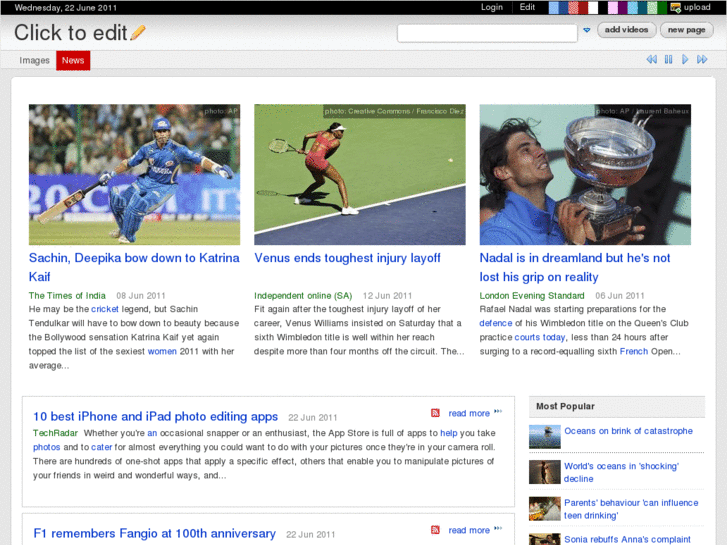
Task: Open the Sachin cricket photo
Action: [x=134, y=174]
